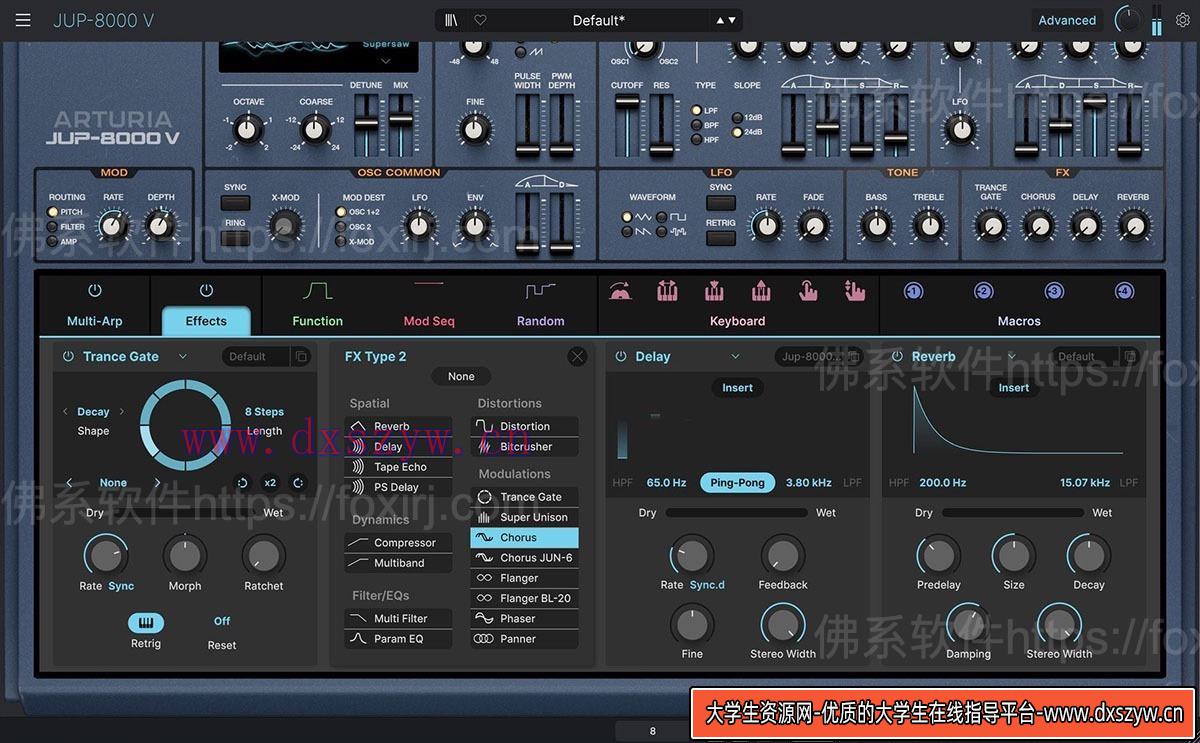Open the preset library browser icon
This screenshot has width=1200, height=743.
coord(452,20)
